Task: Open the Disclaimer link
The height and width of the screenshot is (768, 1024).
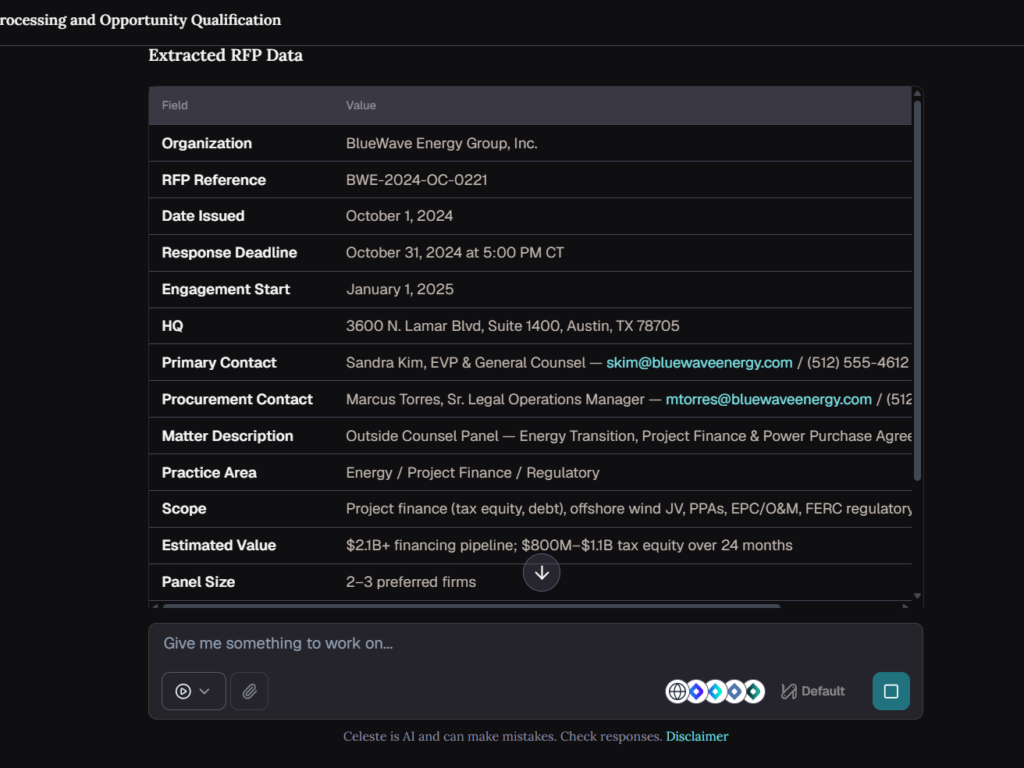Action: tap(697, 736)
